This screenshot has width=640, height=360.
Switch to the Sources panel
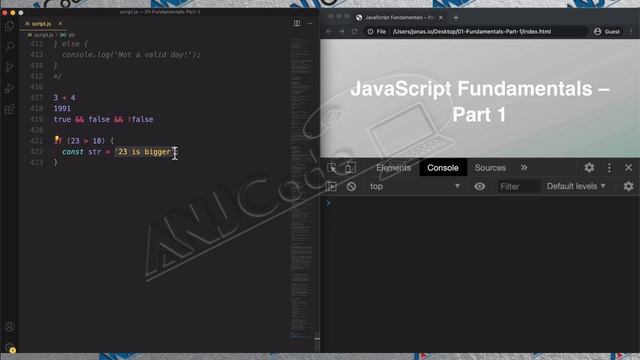point(490,168)
